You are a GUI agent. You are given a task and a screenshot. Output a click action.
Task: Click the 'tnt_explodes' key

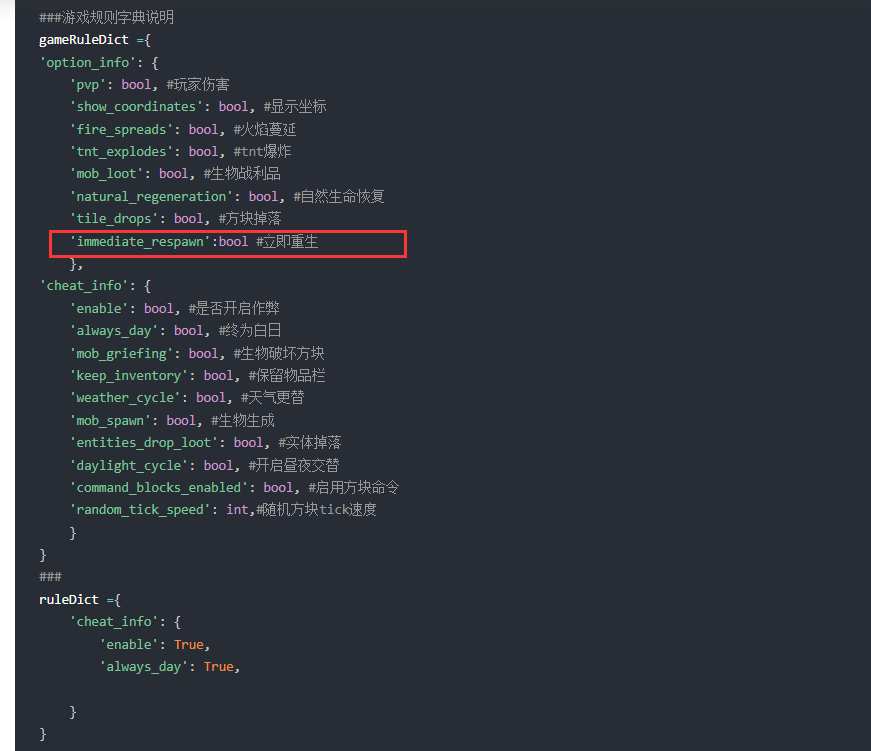click(121, 152)
